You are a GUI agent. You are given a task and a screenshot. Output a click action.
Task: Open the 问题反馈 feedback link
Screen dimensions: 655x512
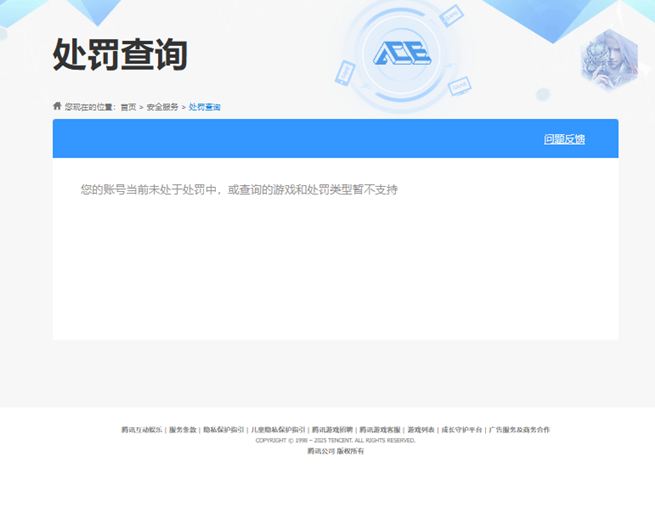pyautogui.click(x=564, y=139)
